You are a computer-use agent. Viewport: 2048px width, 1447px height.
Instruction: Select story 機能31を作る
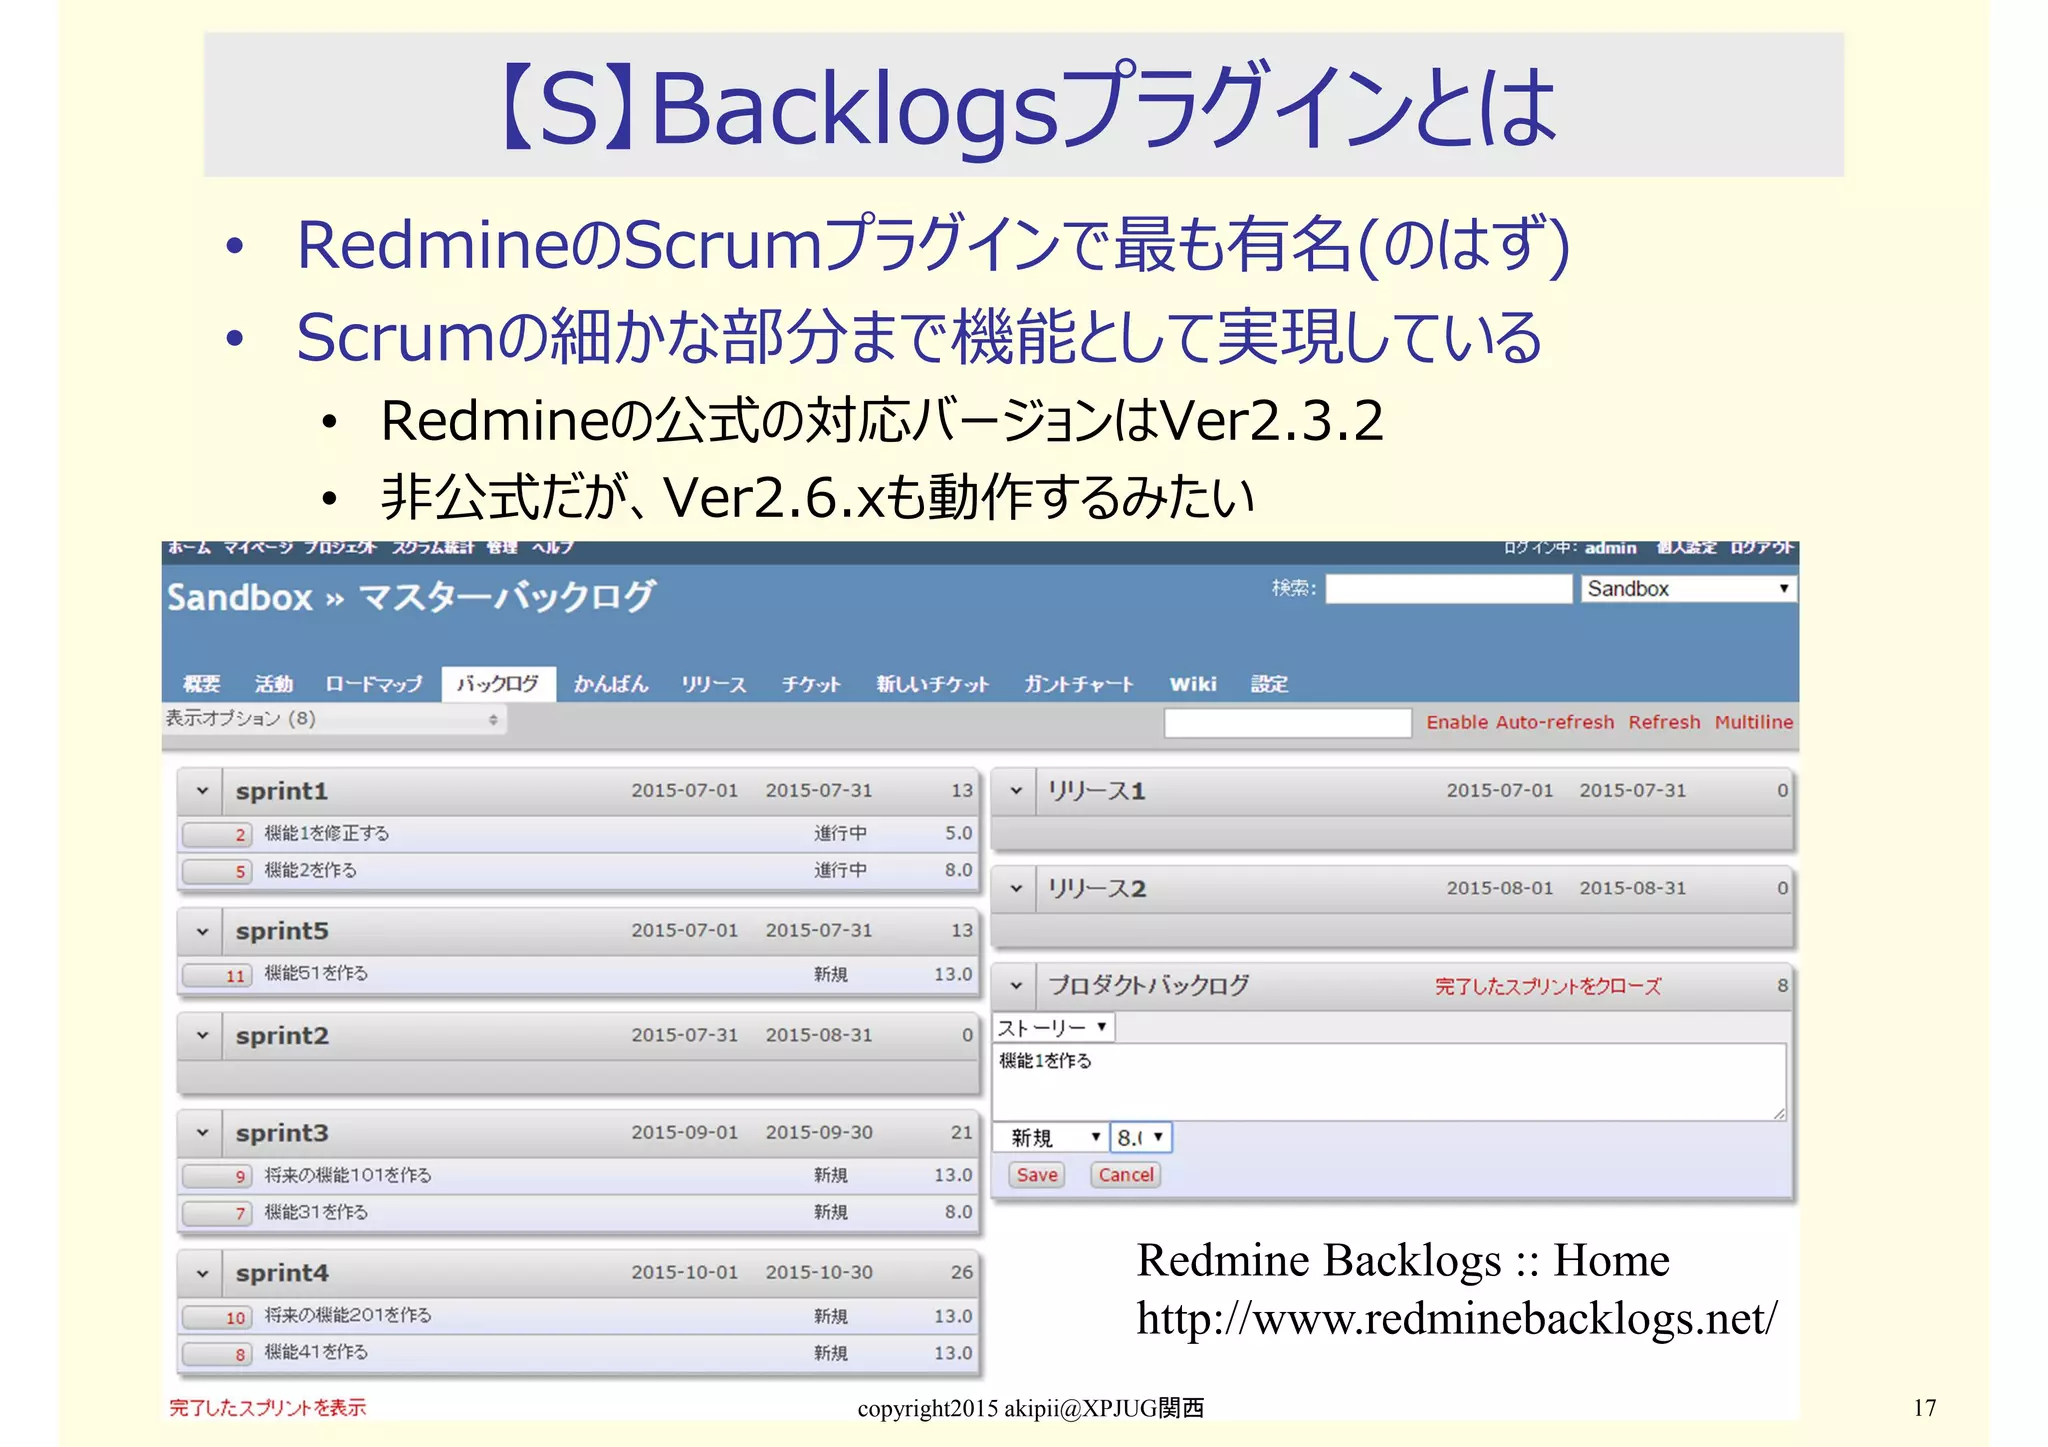[x=316, y=1212]
